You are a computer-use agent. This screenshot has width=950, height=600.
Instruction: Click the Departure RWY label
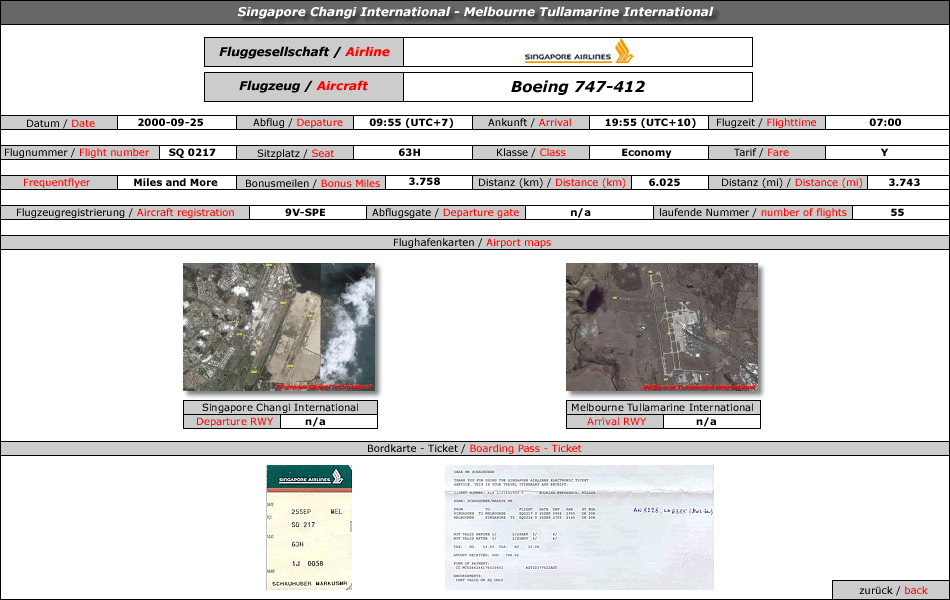pyautogui.click(x=234, y=422)
